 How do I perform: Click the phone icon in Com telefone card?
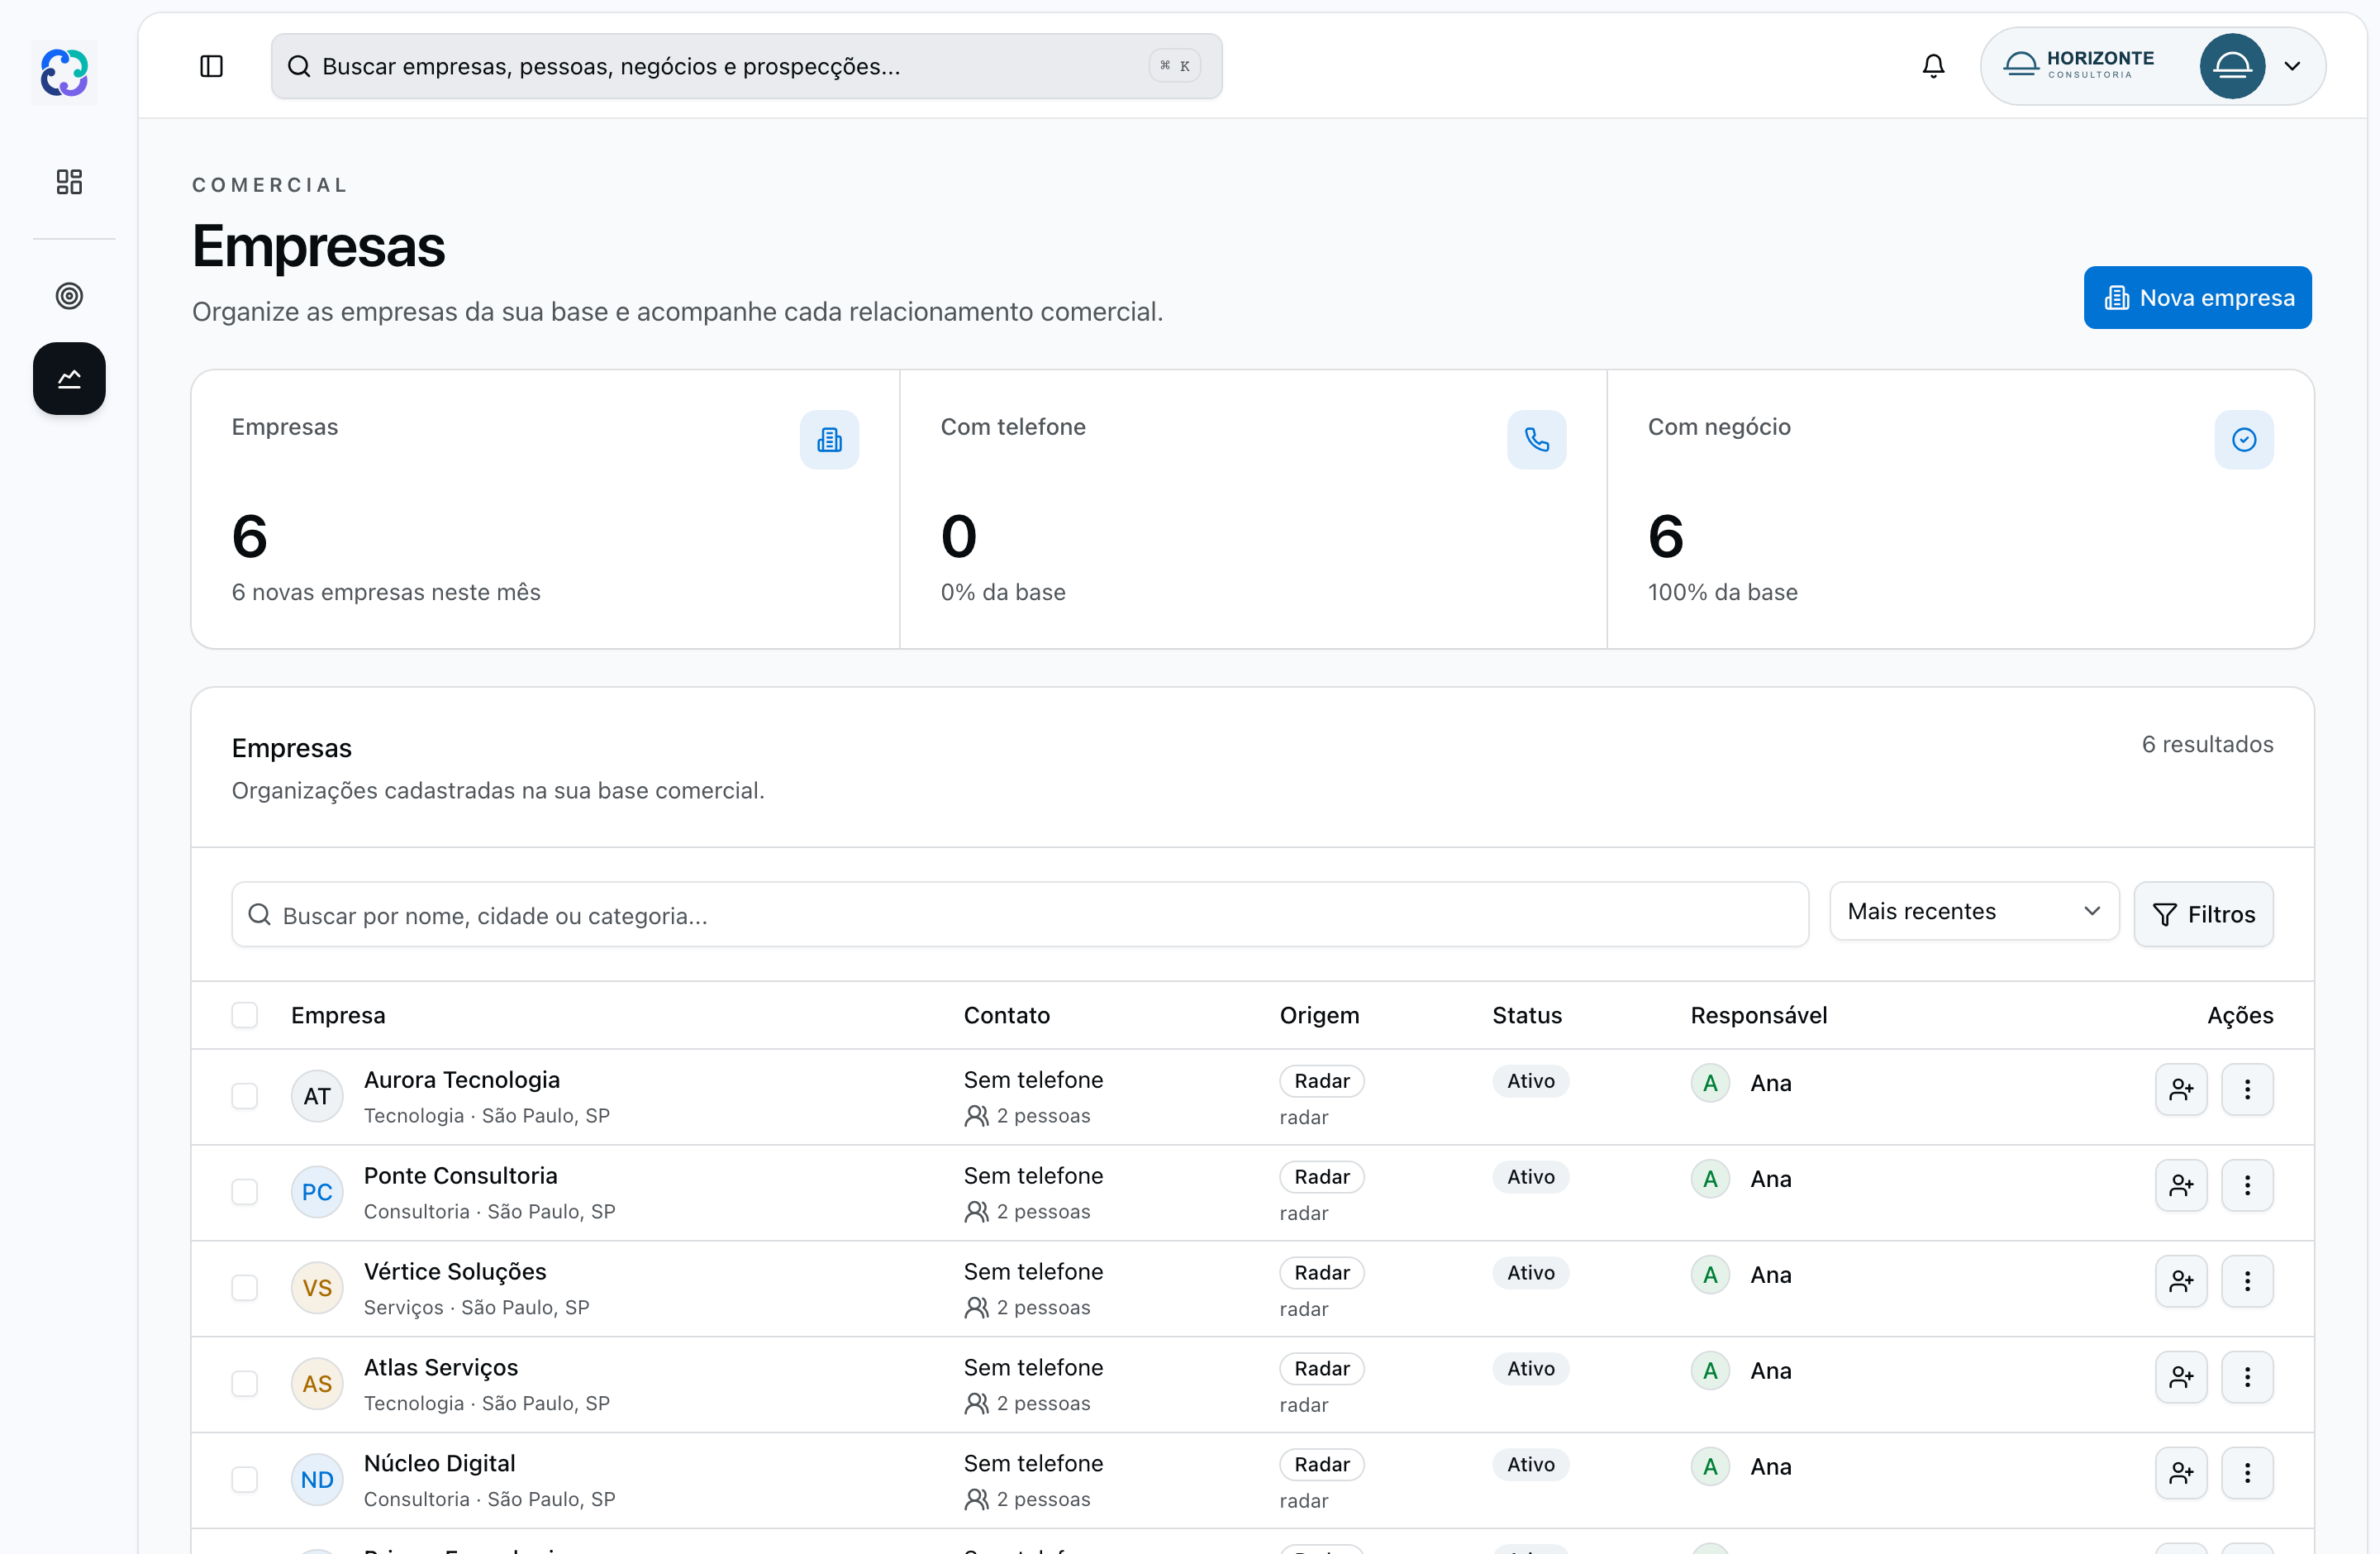pos(1536,440)
